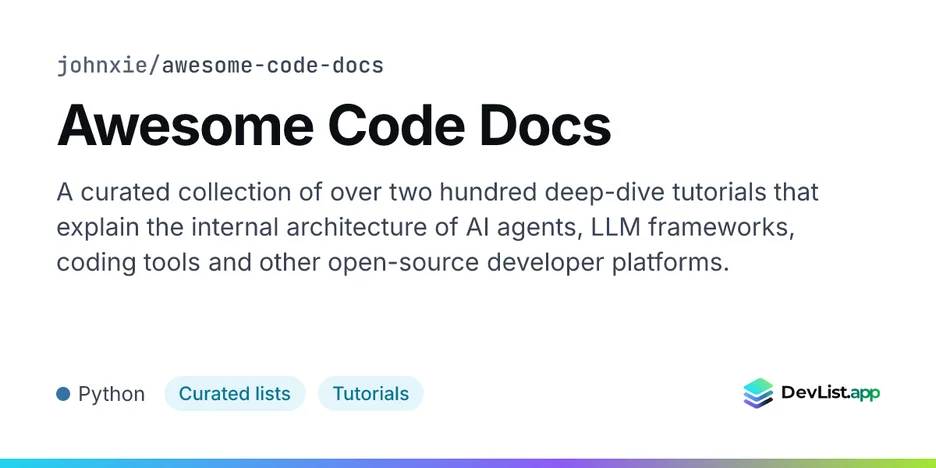
Task: Open the johnxie/awesome-code-docs repository path
Action: point(220,66)
